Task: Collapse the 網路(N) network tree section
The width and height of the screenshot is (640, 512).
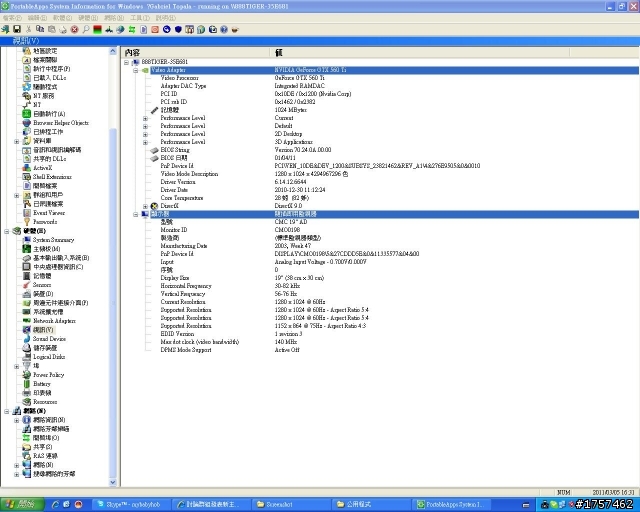Action: 7,411
